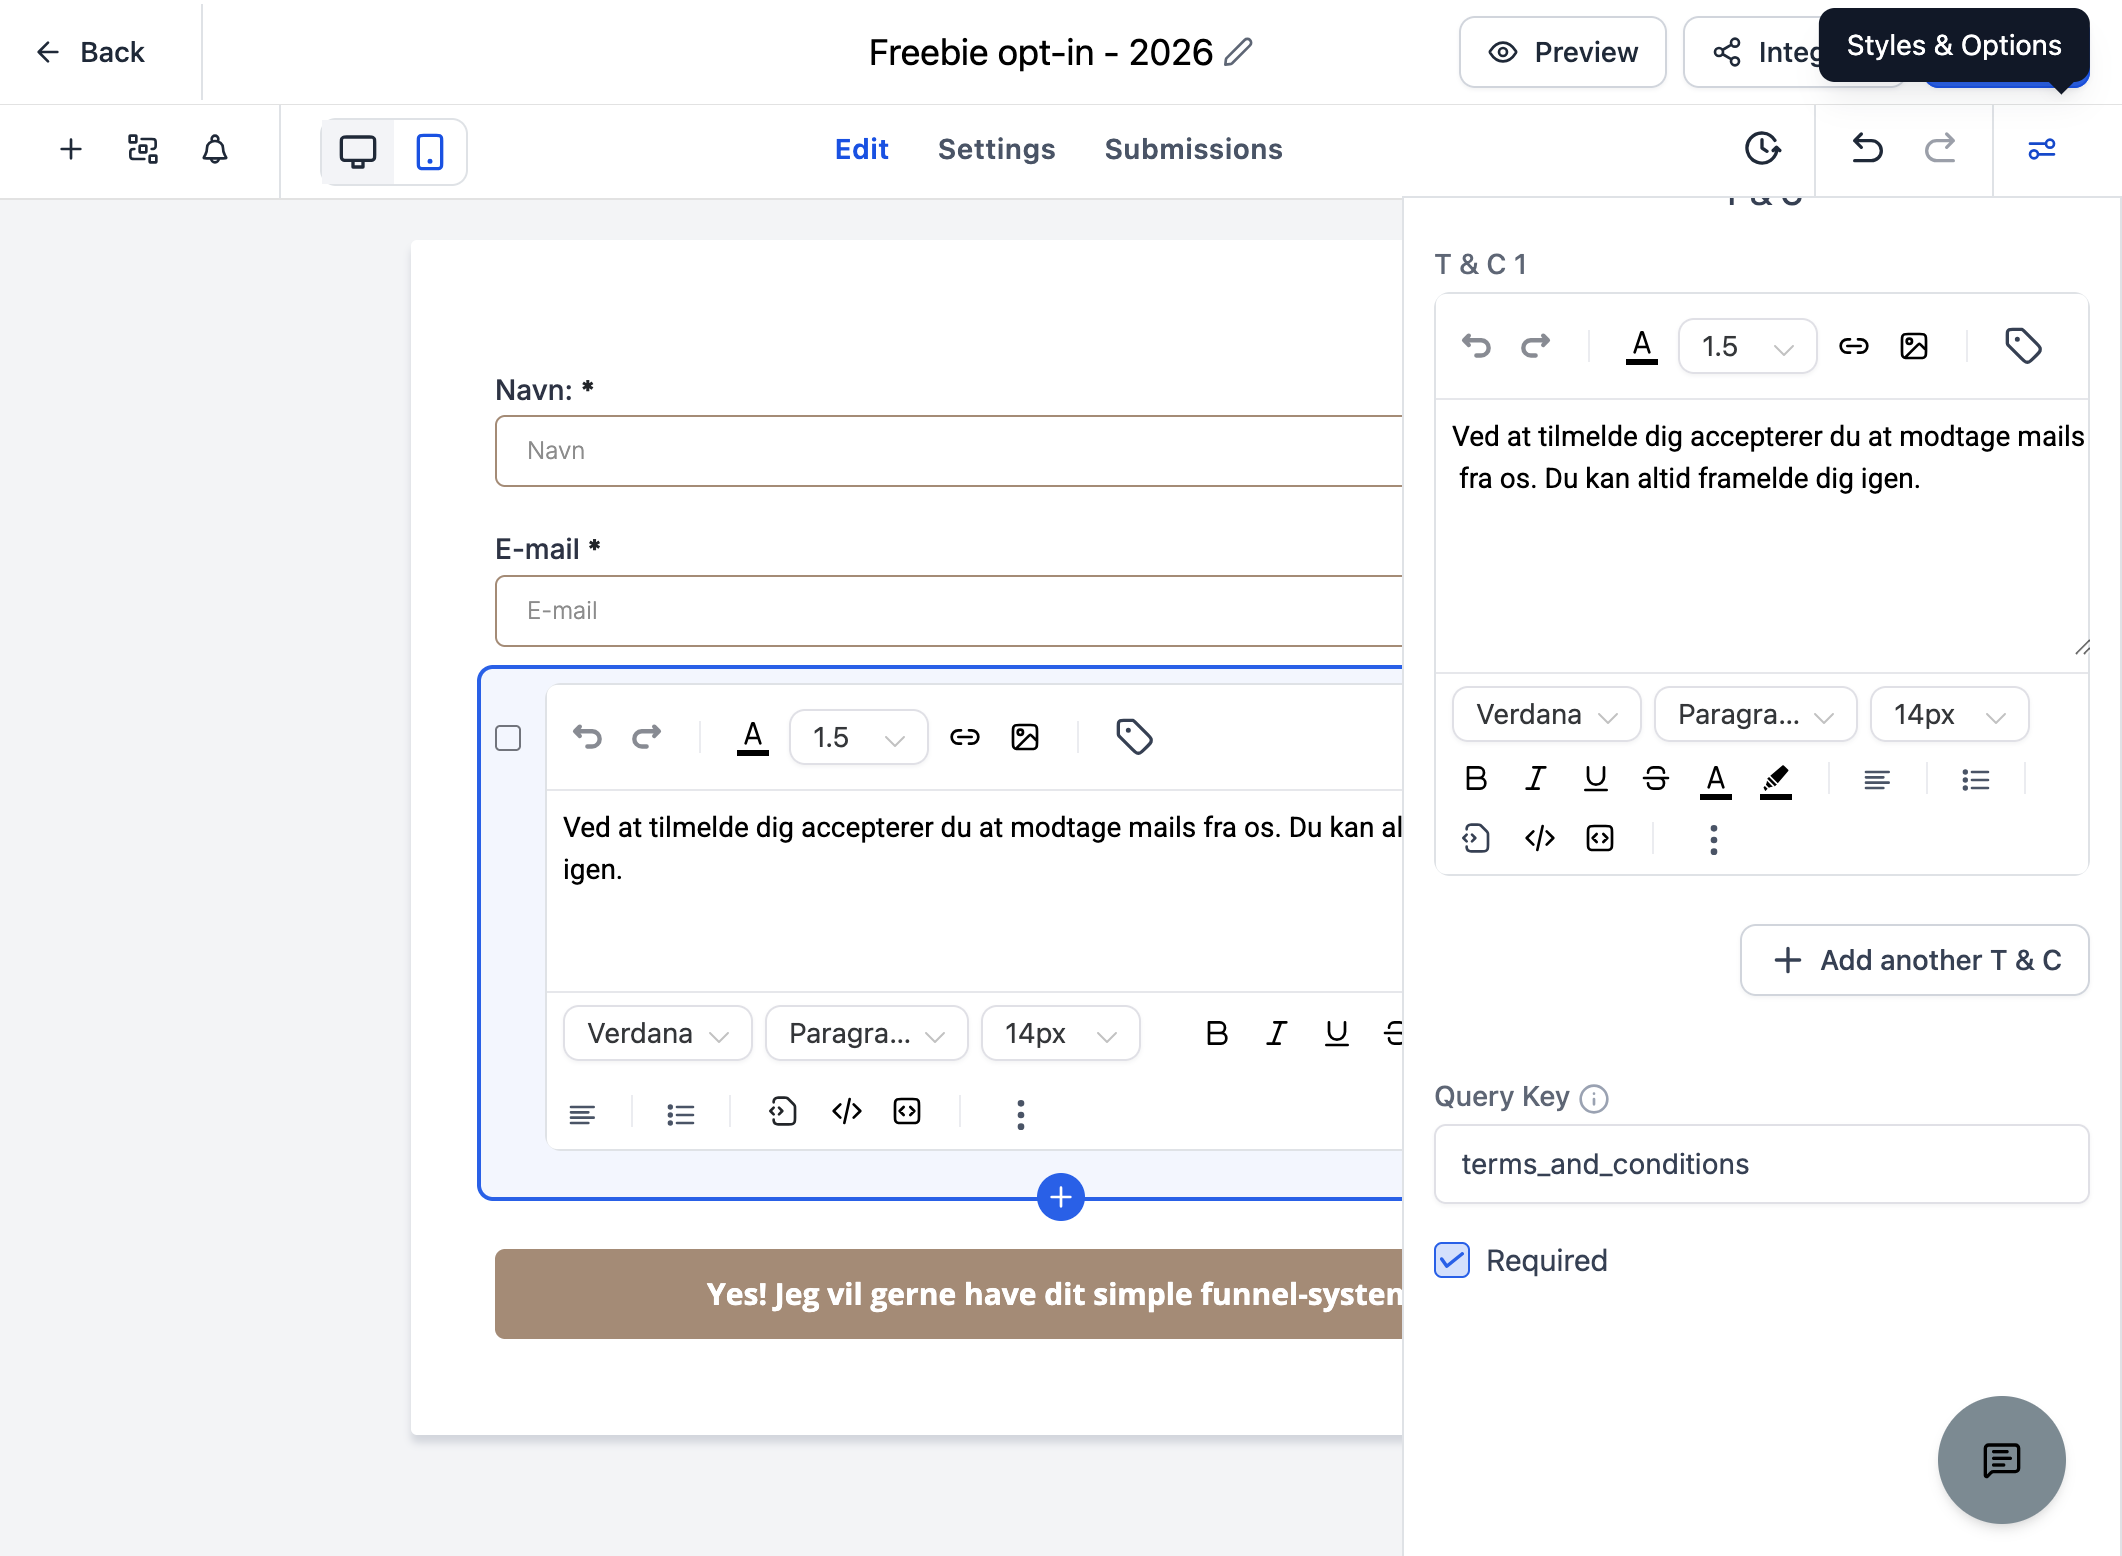
Task: Switch to the Edit tab
Action: [861, 149]
